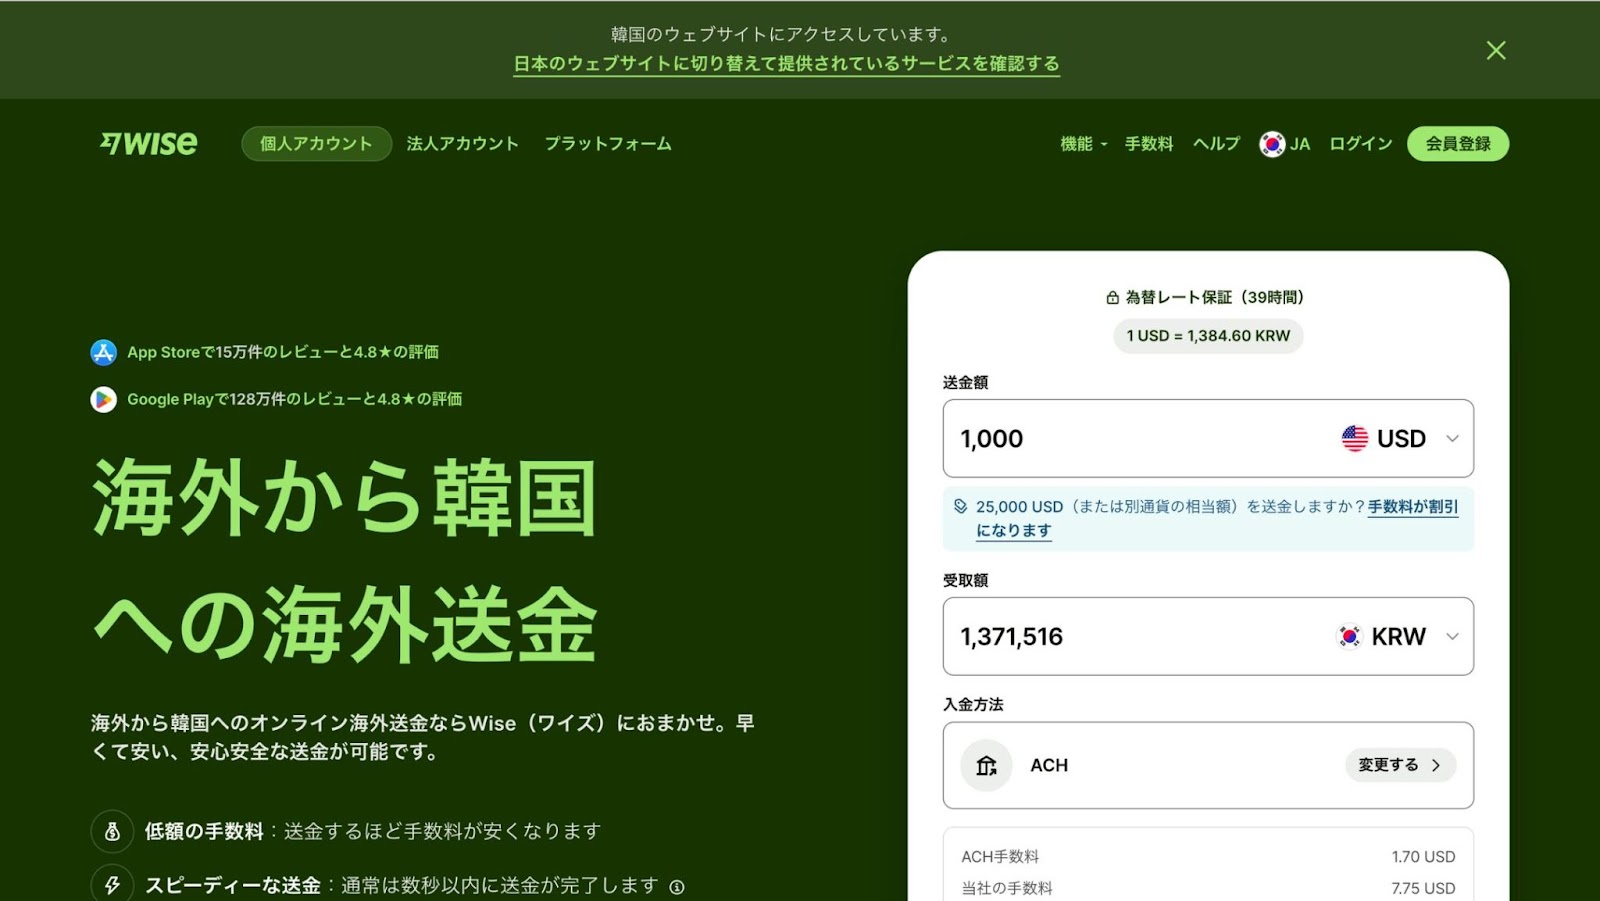Image resolution: width=1600 pixels, height=901 pixels.
Task: Click the 入金方法 label
Action: [973, 705]
